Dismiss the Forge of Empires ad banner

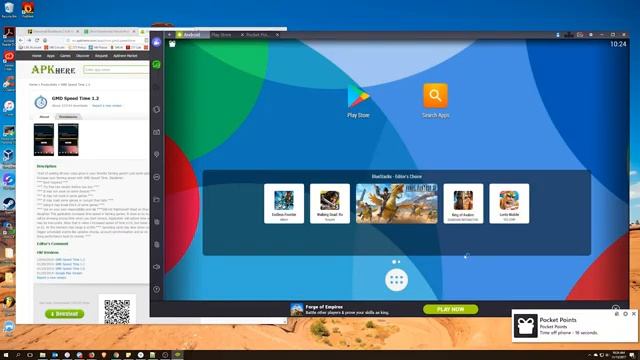click(616, 308)
